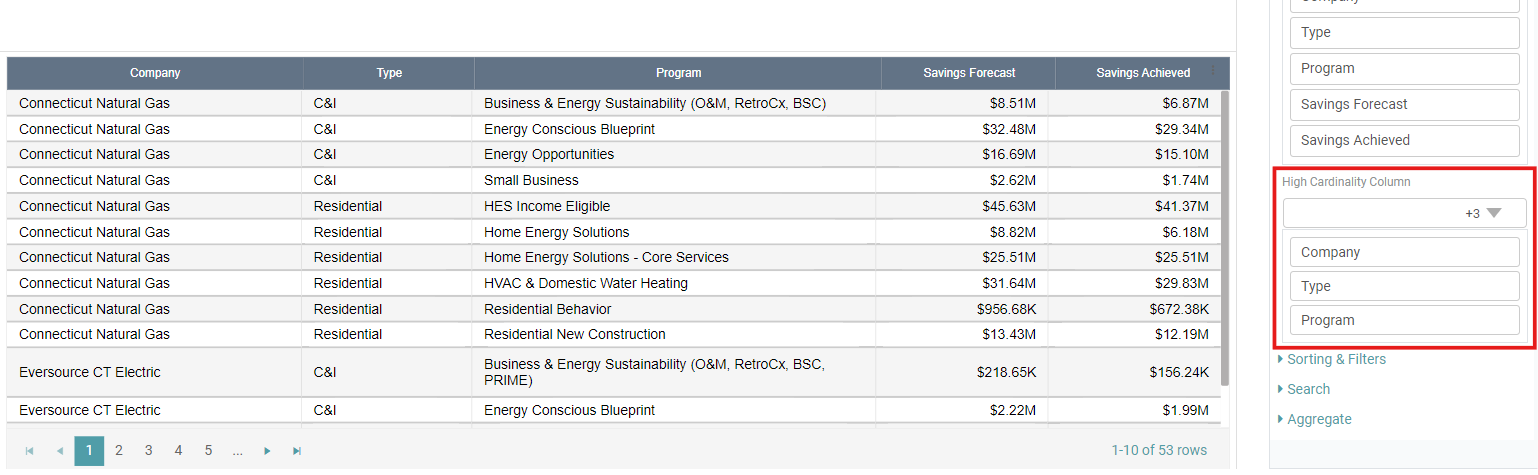This screenshot has width=1538, height=475.
Task: Expand the Sorting & Filters section
Action: pyautogui.click(x=1335, y=359)
